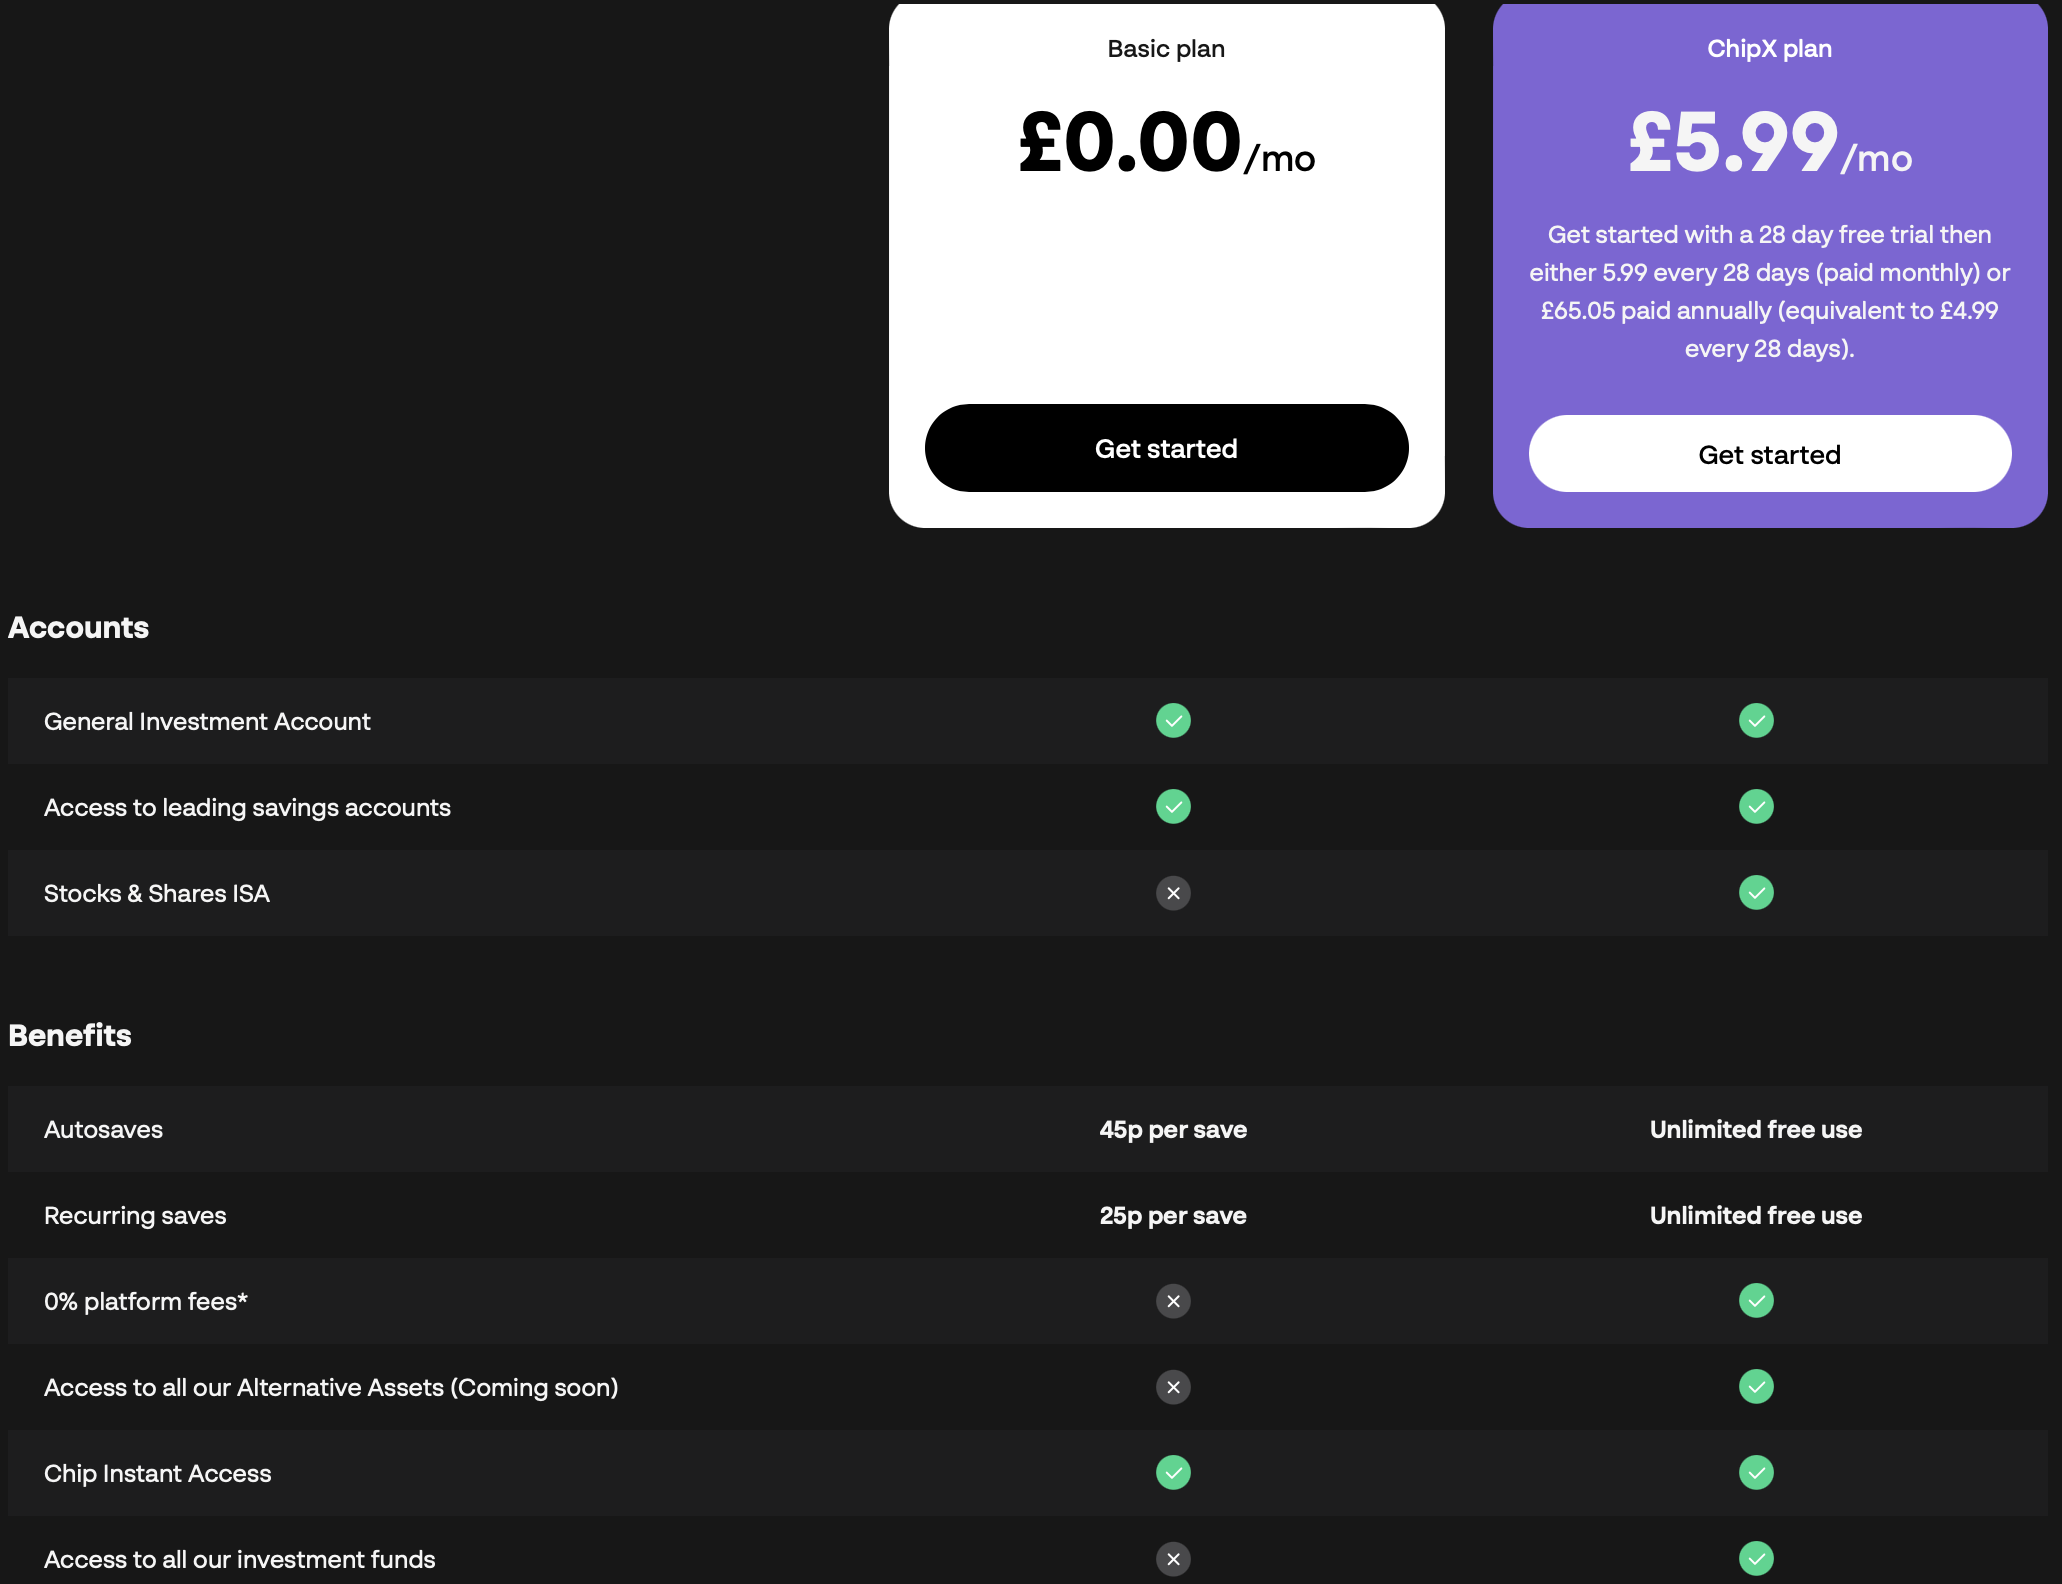
Task: Click ChipX checkmark for 0% platform fees
Action: click(x=1756, y=1301)
